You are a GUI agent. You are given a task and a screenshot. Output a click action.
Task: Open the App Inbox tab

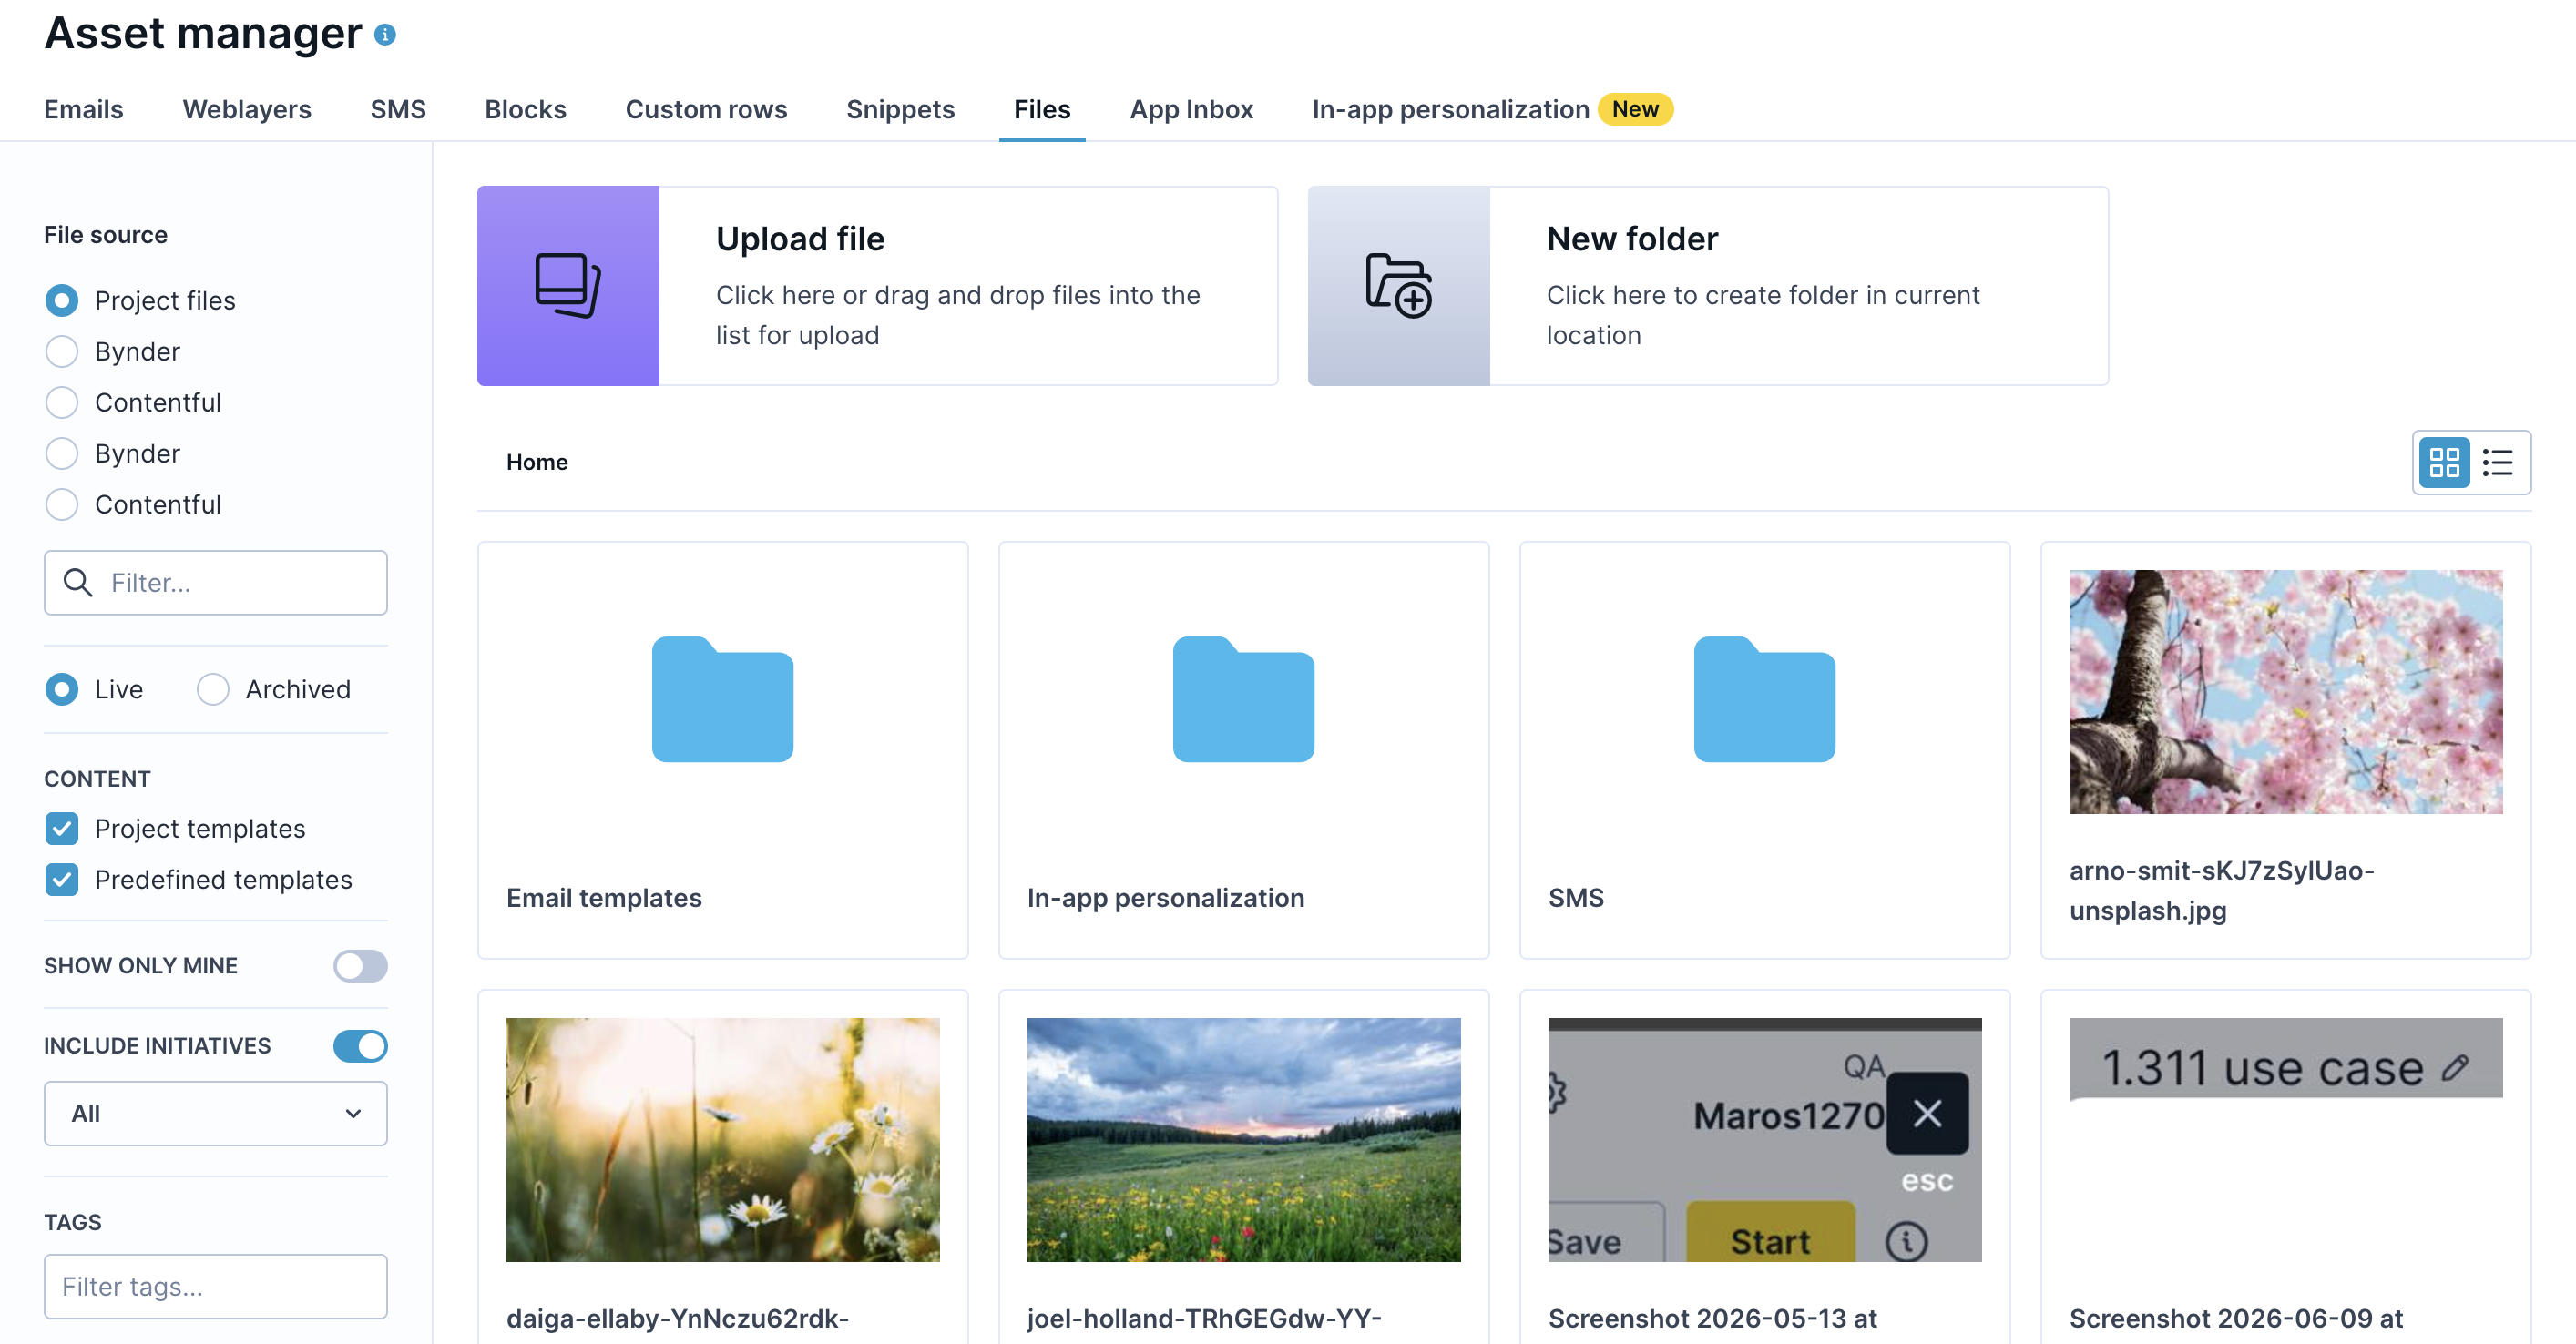coord(1192,109)
